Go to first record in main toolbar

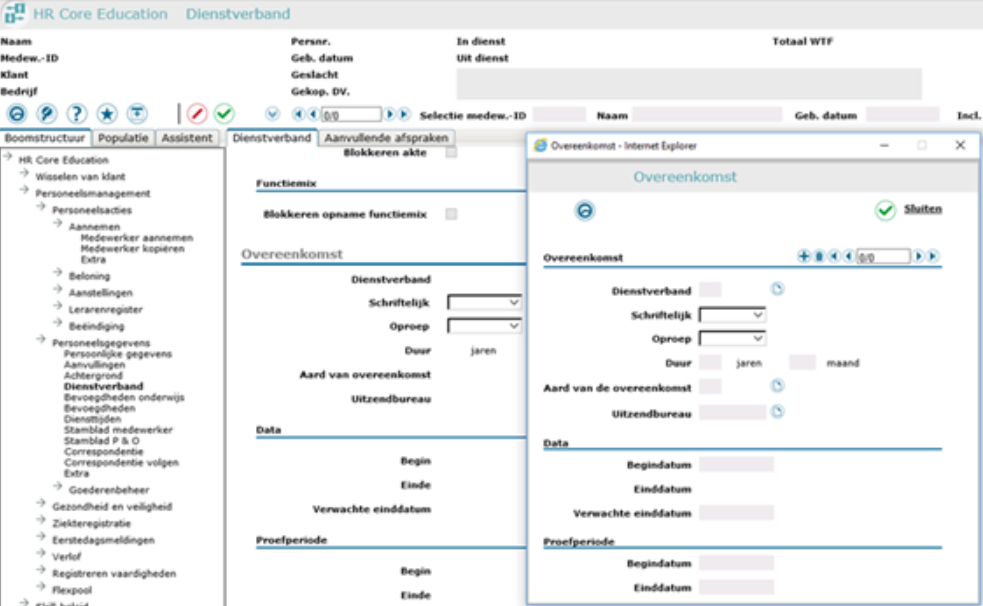(298, 114)
